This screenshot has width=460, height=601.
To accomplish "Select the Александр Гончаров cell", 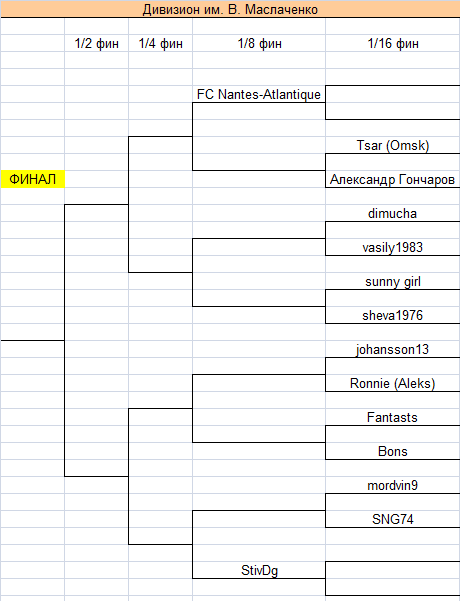I will click(x=393, y=179).
